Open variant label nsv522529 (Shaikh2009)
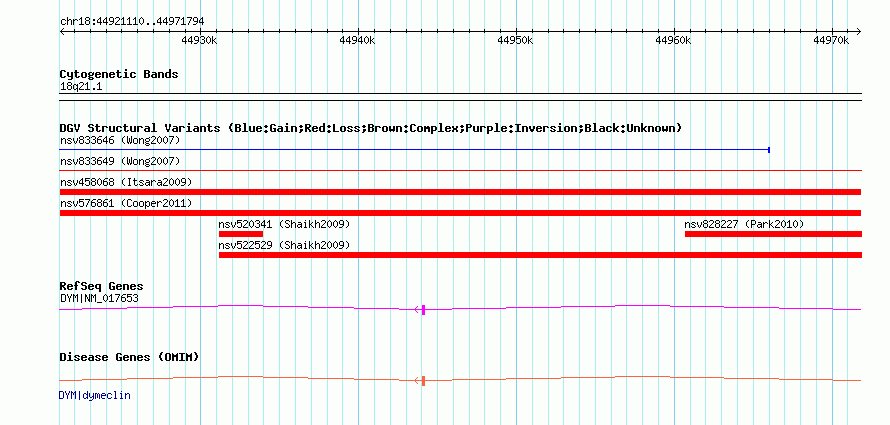The width and height of the screenshot is (890, 425). coord(284,246)
